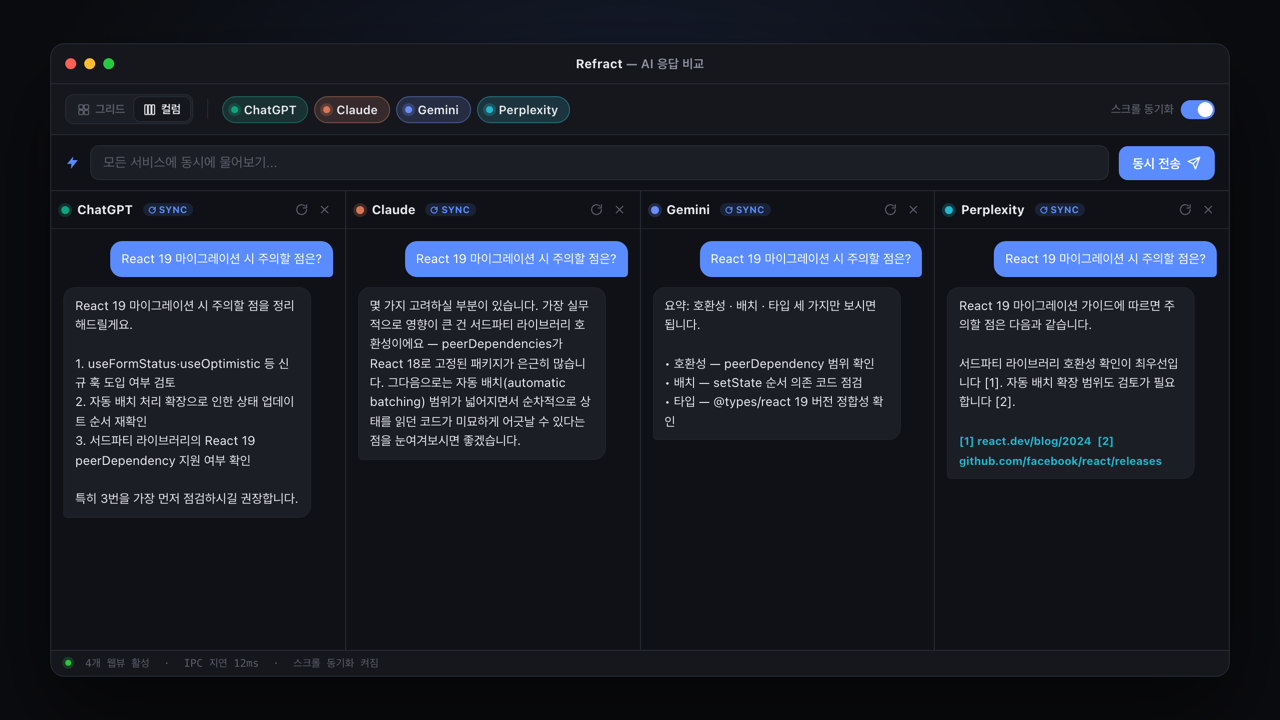Click the Claude response starting '몇 가지 고려하실 부분이'
1280x720 pixels.
click(x=482, y=373)
